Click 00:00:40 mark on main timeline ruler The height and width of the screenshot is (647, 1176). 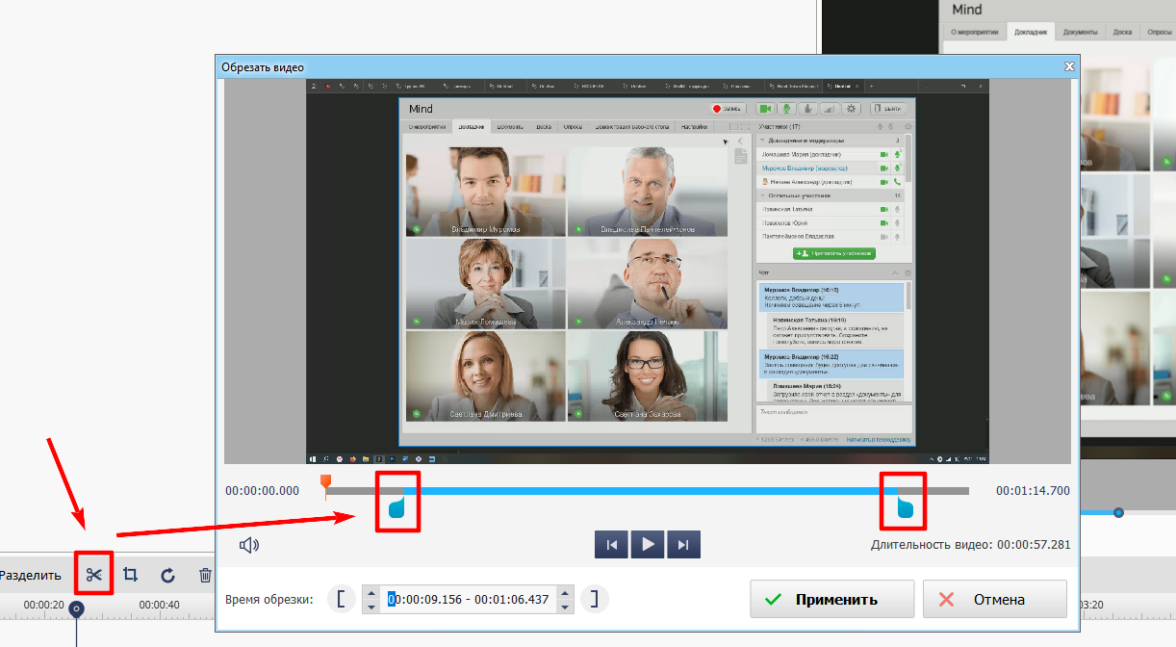pyautogui.click(x=159, y=604)
